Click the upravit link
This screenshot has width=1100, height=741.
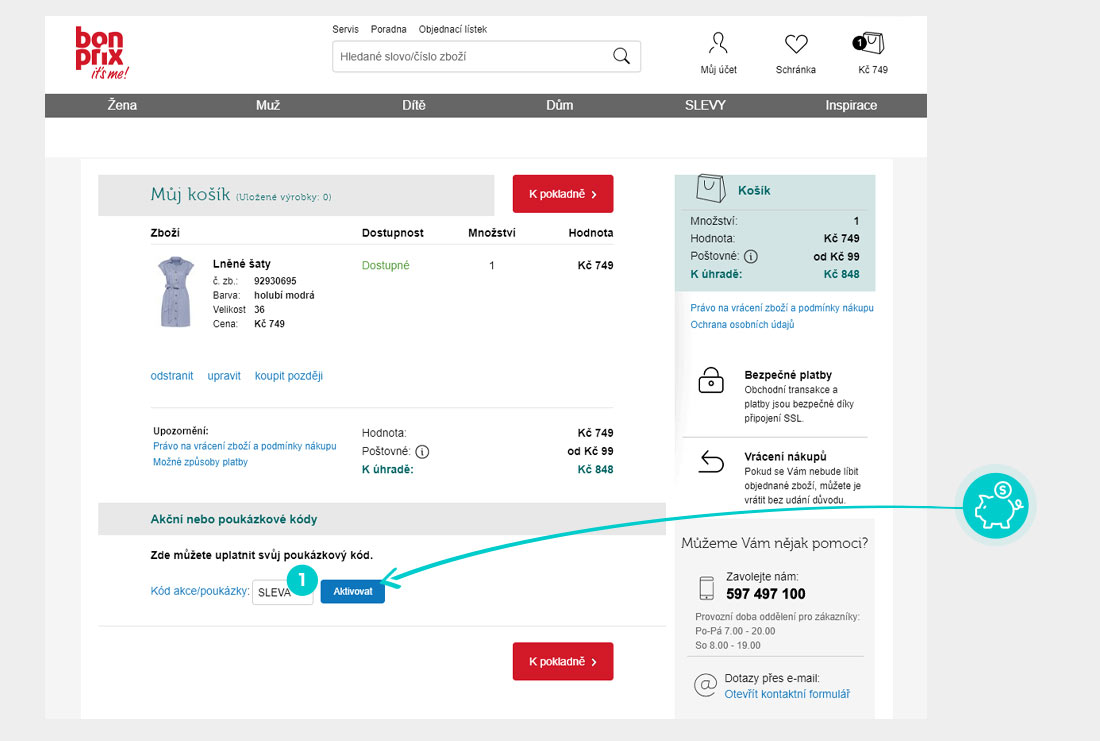[x=224, y=376]
